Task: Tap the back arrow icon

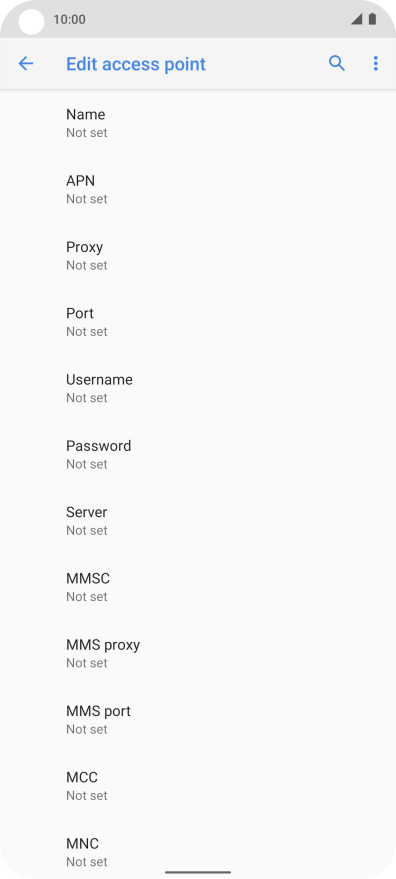Action: tap(26, 63)
